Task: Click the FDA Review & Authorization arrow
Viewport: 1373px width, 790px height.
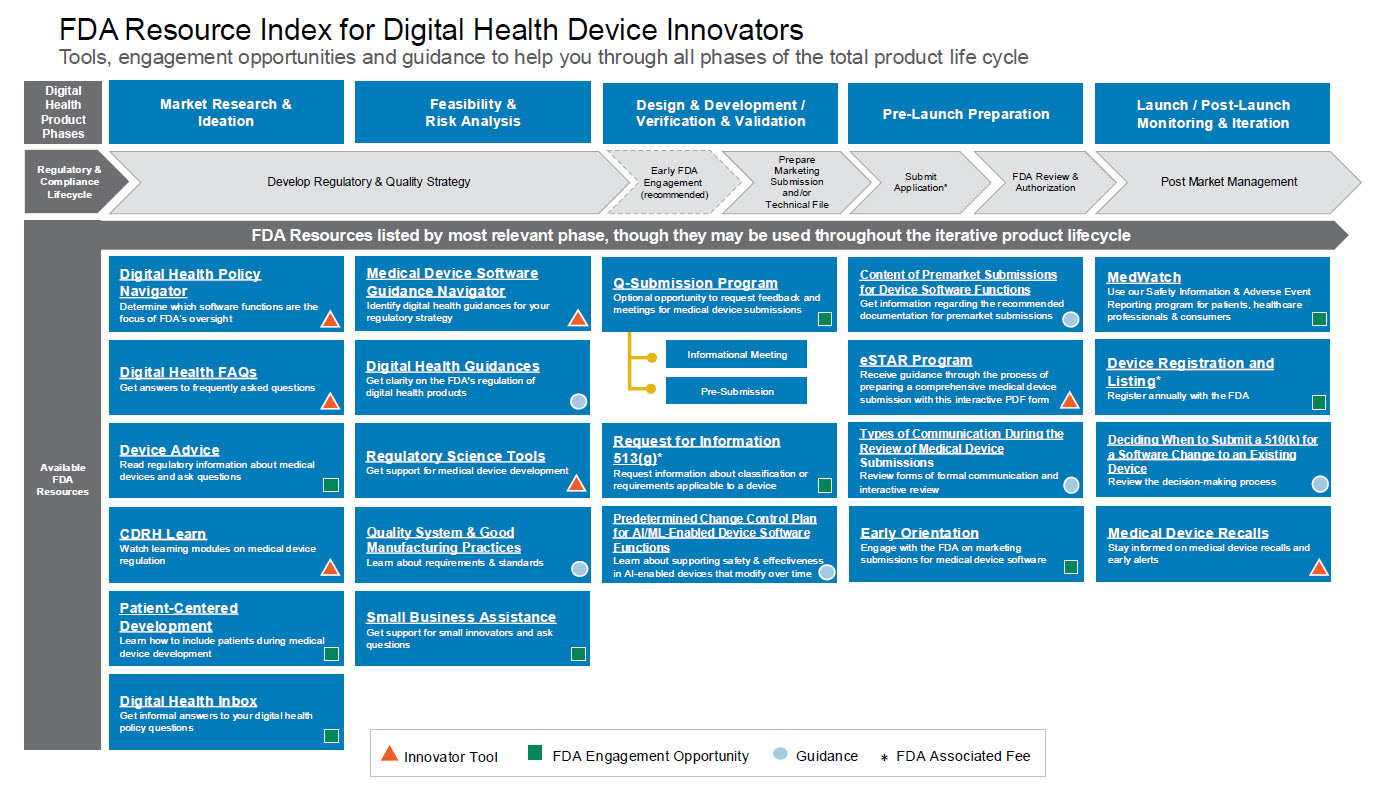Action: tap(1045, 182)
